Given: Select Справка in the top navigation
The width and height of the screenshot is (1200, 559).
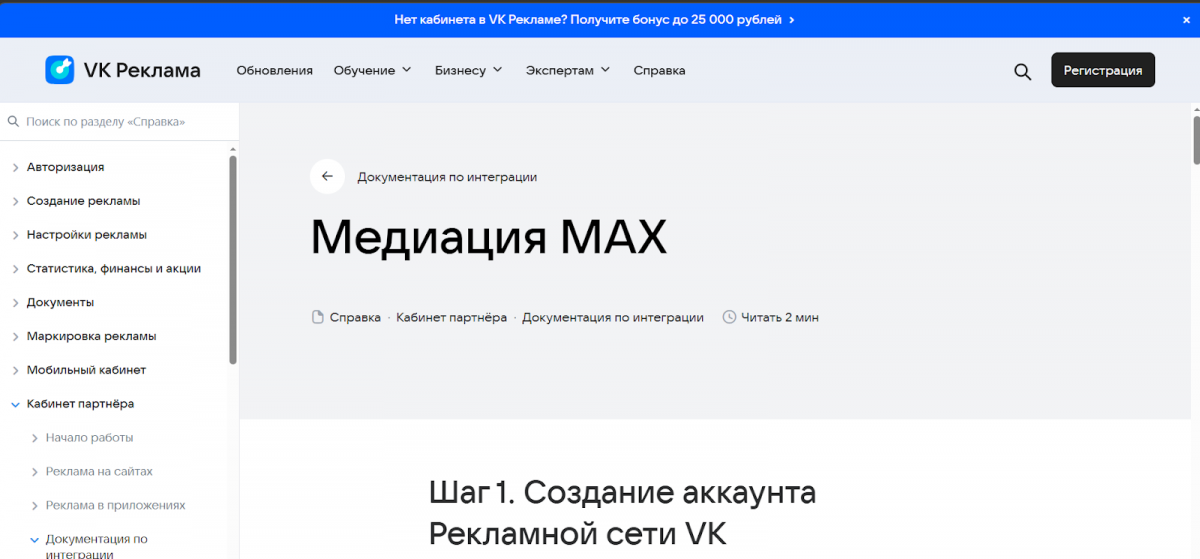Looking at the screenshot, I should click(x=659, y=71).
